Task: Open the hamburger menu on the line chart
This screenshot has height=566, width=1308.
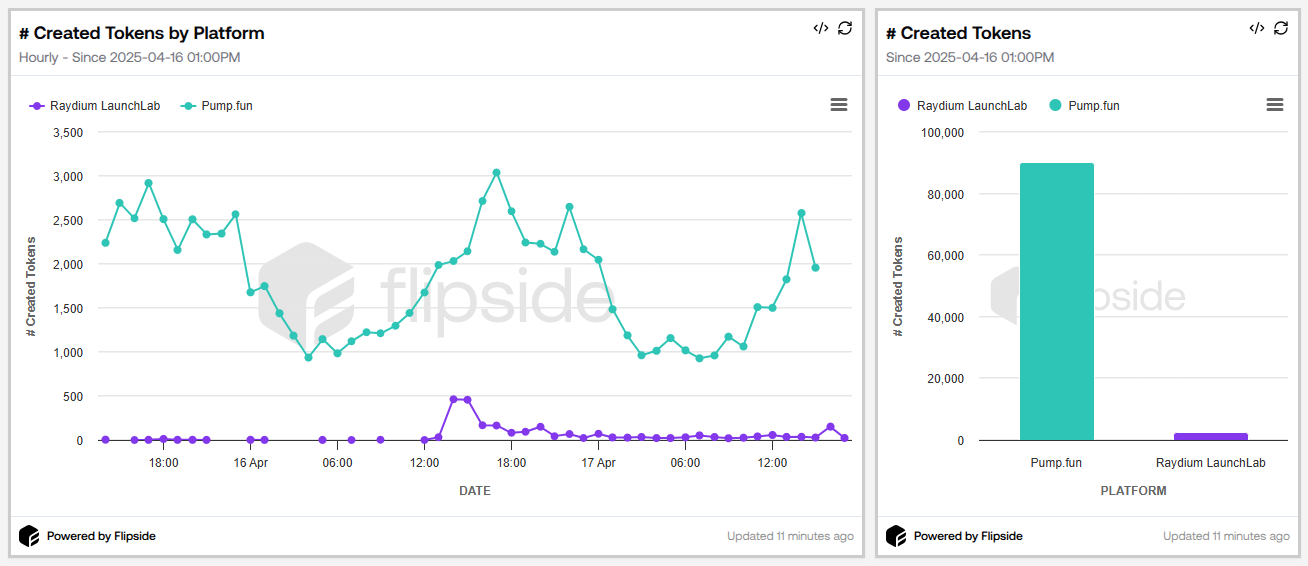Action: pos(839,105)
